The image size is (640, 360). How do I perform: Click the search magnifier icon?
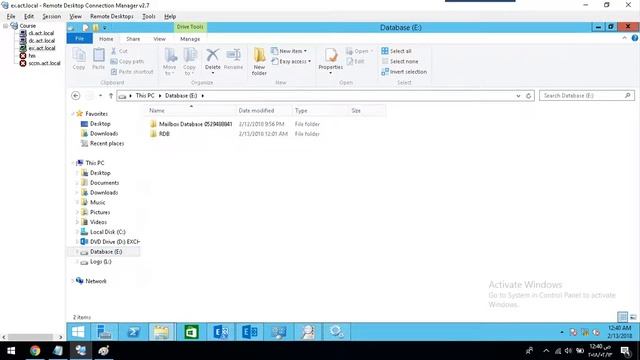coord(628,96)
